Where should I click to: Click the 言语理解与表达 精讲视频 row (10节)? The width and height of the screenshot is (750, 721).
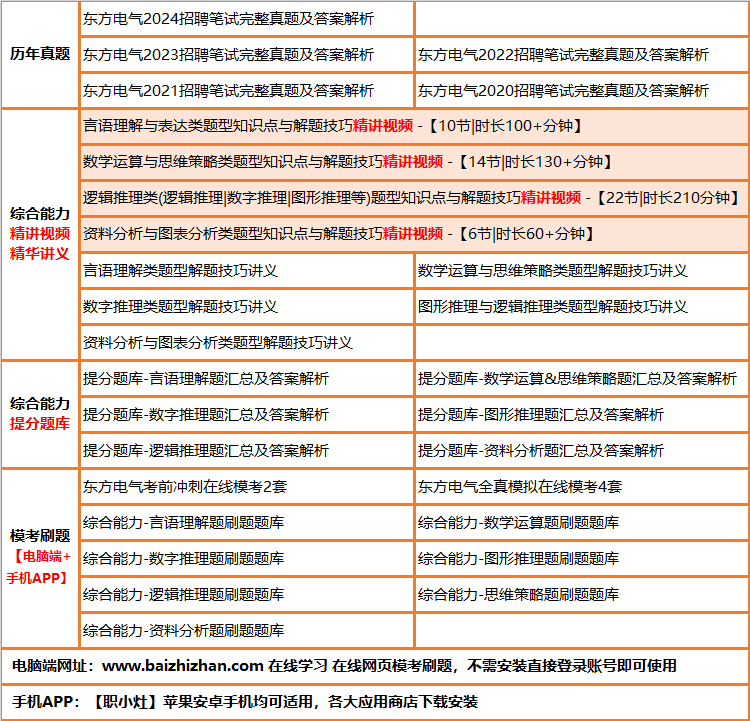414,126
